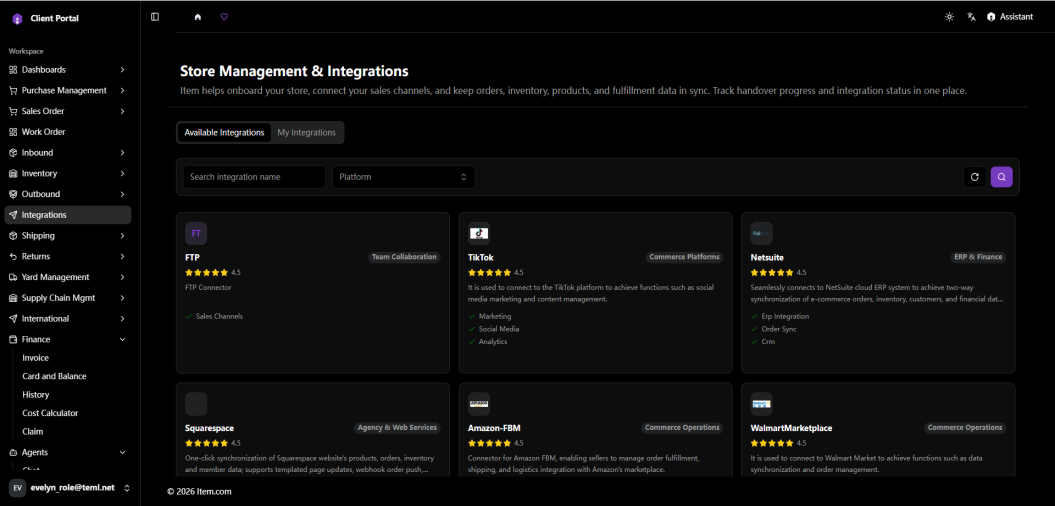Click the Yard Management truck icon
Image resolution: width=1055 pixels, height=506 pixels.
pos(13,277)
